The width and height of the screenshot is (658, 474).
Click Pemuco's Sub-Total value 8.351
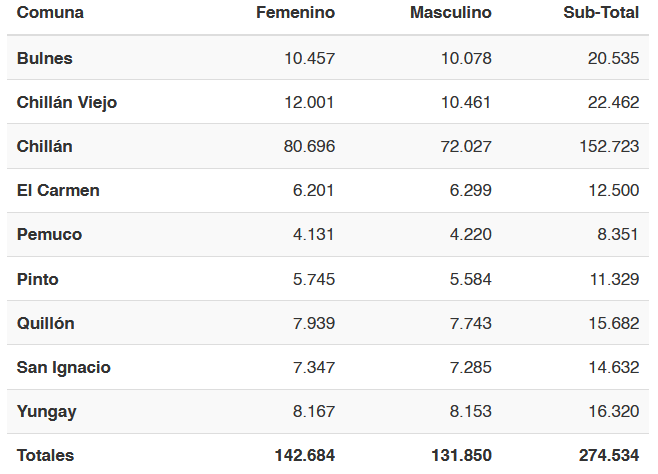pos(618,234)
